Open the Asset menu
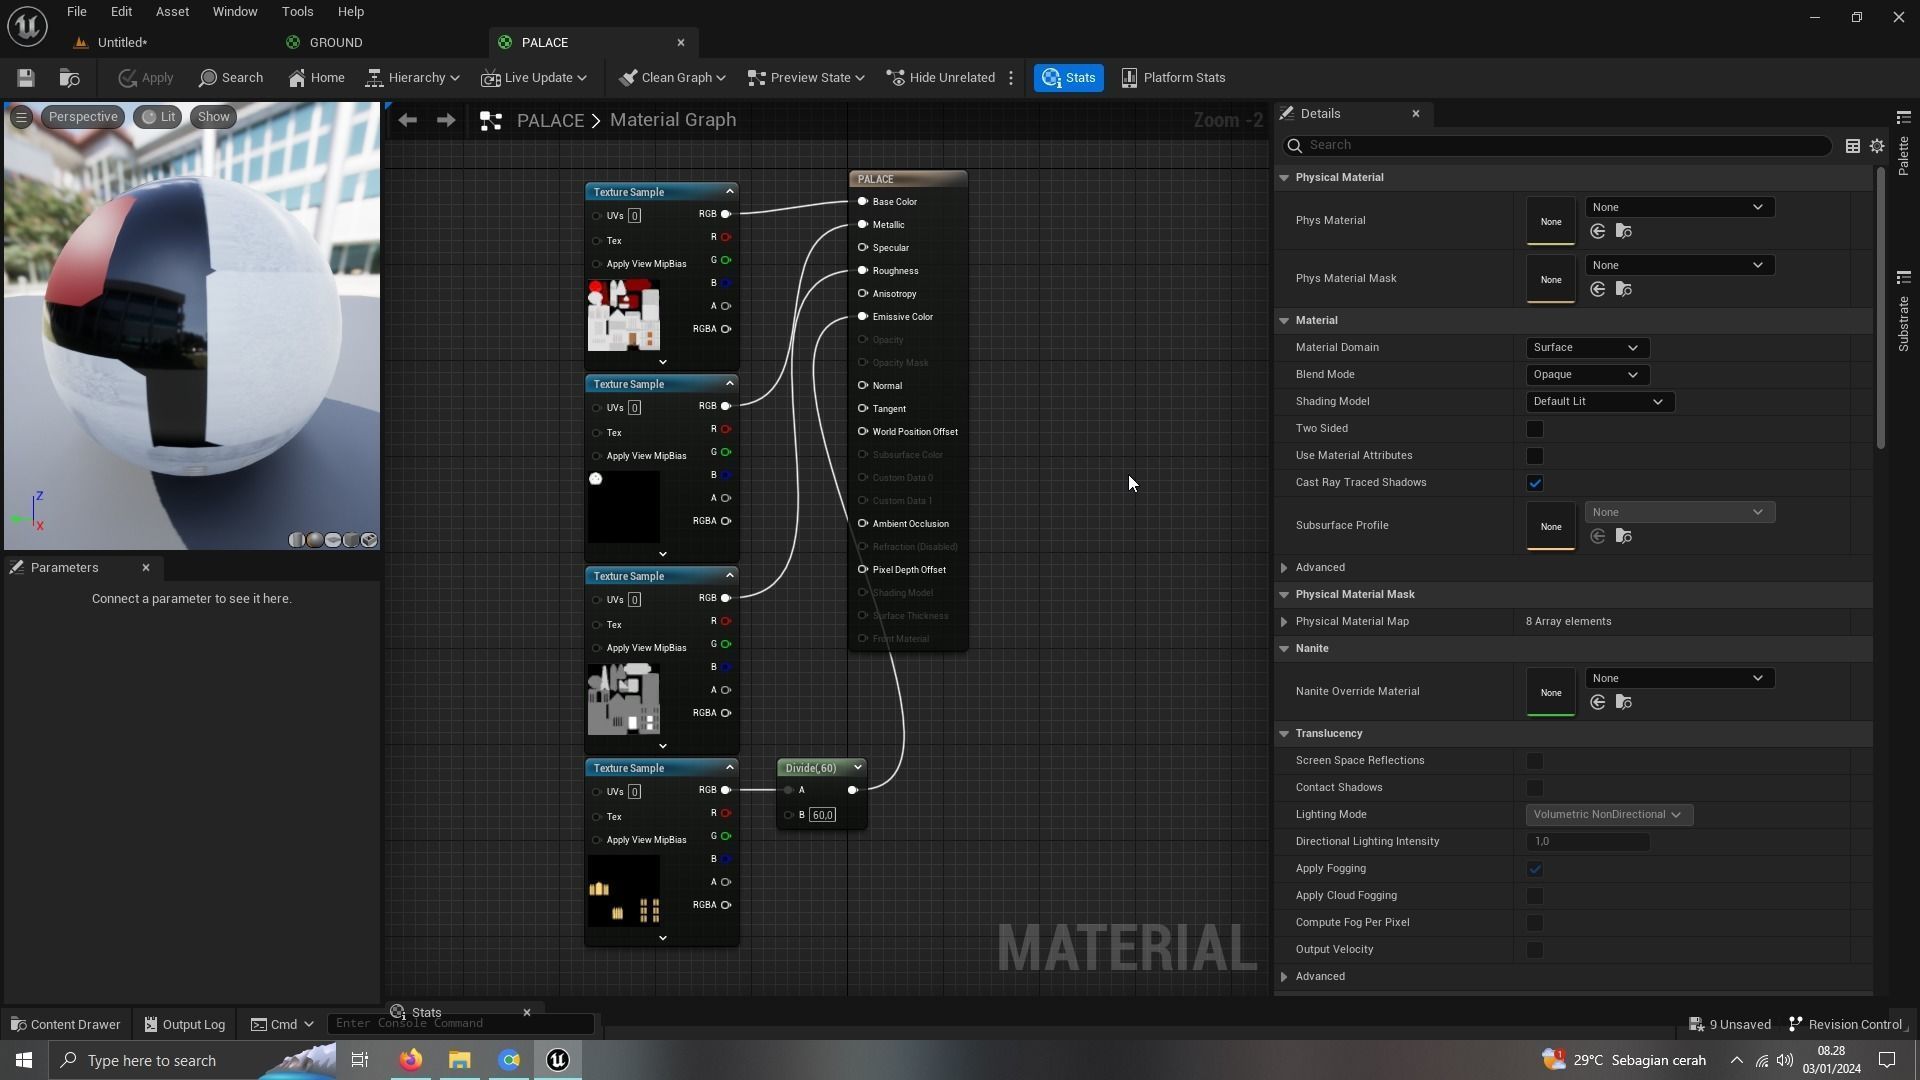The width and height of the screenshot is (1920, 1080). coord(172,12)
